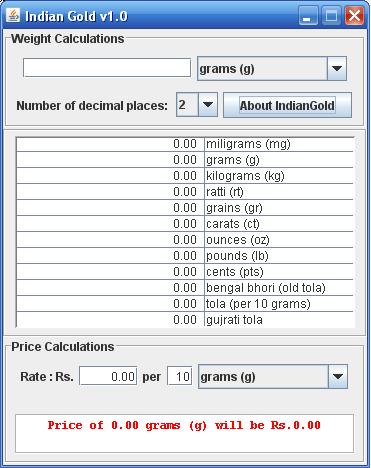
Task: Close the Indian Gold window
Action: (x=354, y=15)
